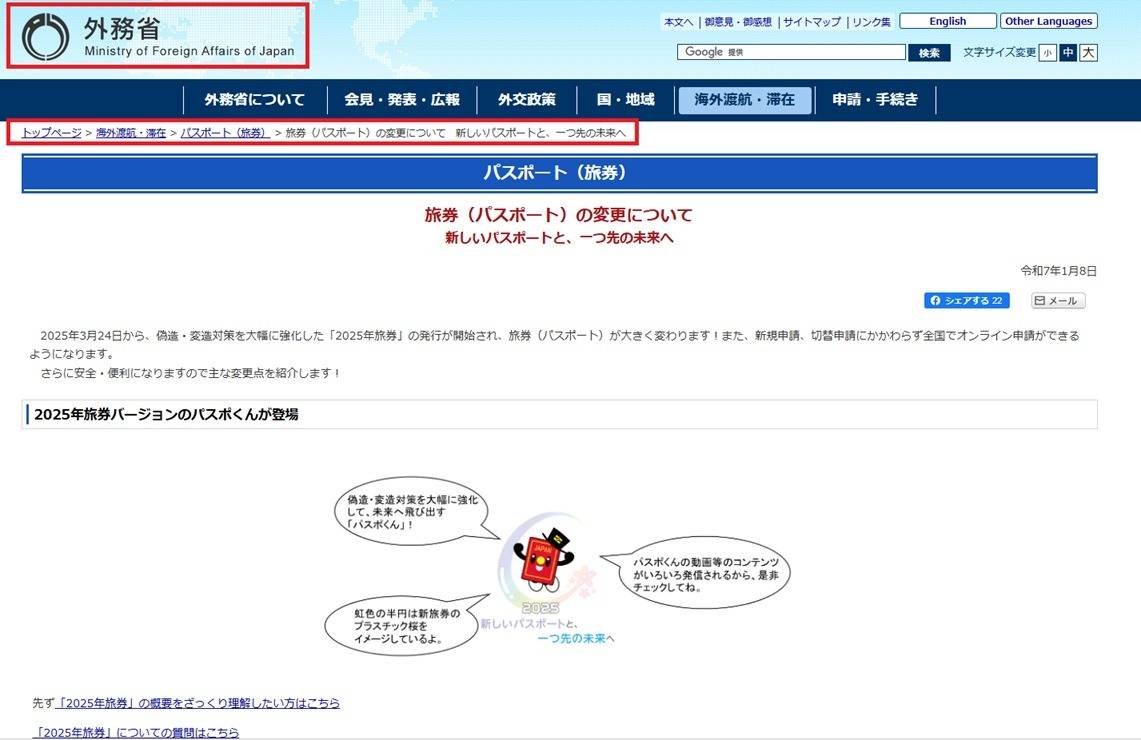Click the Passpo-kun mascot image
This screenshot has width=1141, height=740.
click(539, 562)
